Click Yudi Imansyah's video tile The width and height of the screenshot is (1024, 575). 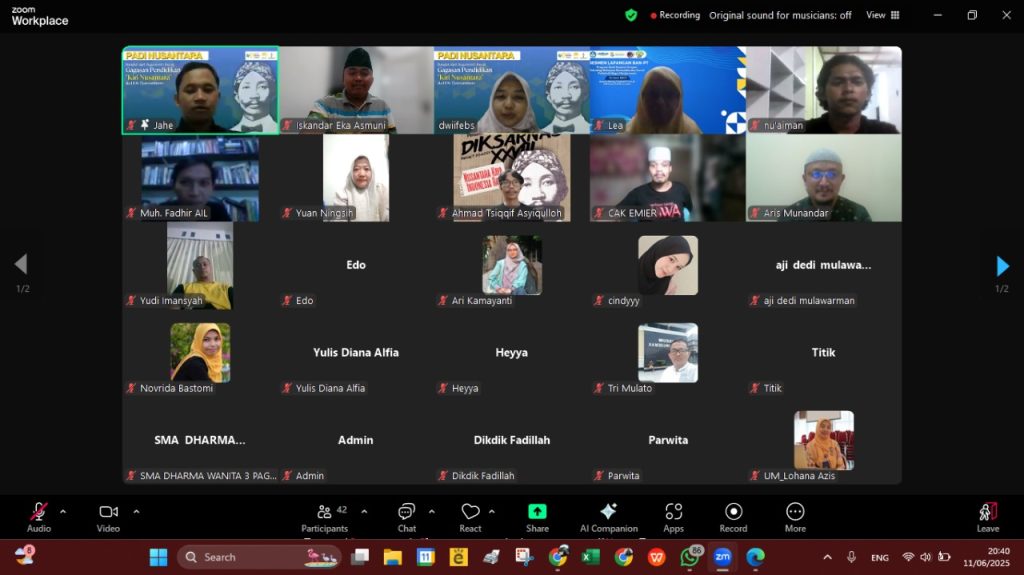click(200, 265)
